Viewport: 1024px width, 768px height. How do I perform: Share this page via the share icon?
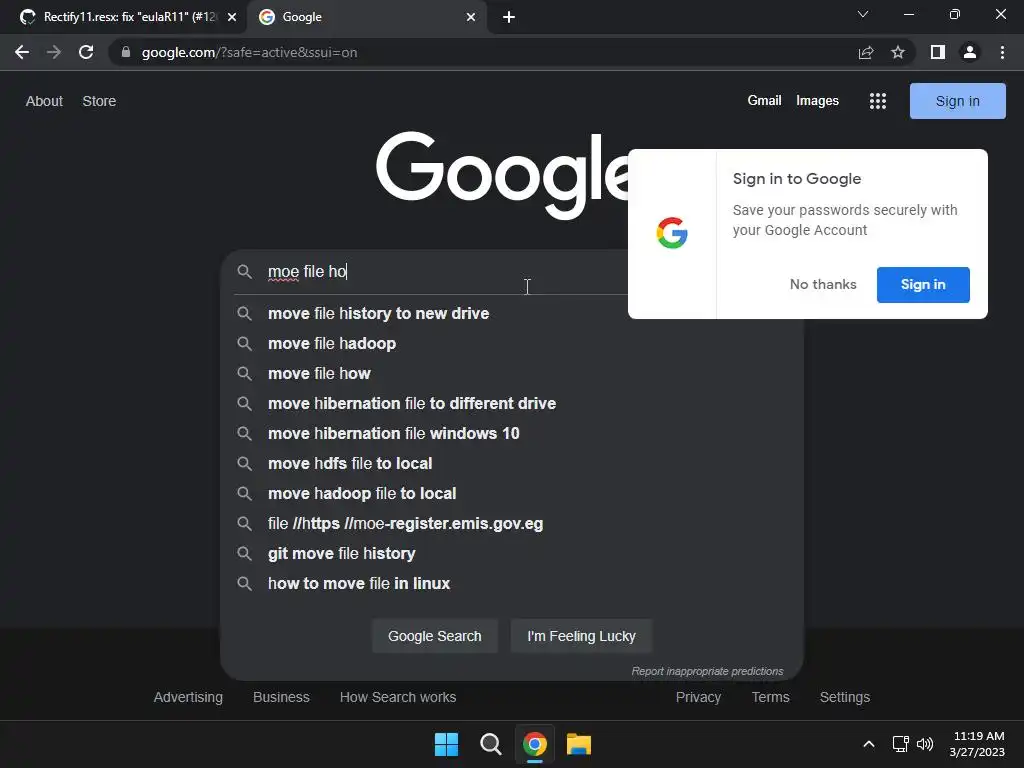click(866, 52)
